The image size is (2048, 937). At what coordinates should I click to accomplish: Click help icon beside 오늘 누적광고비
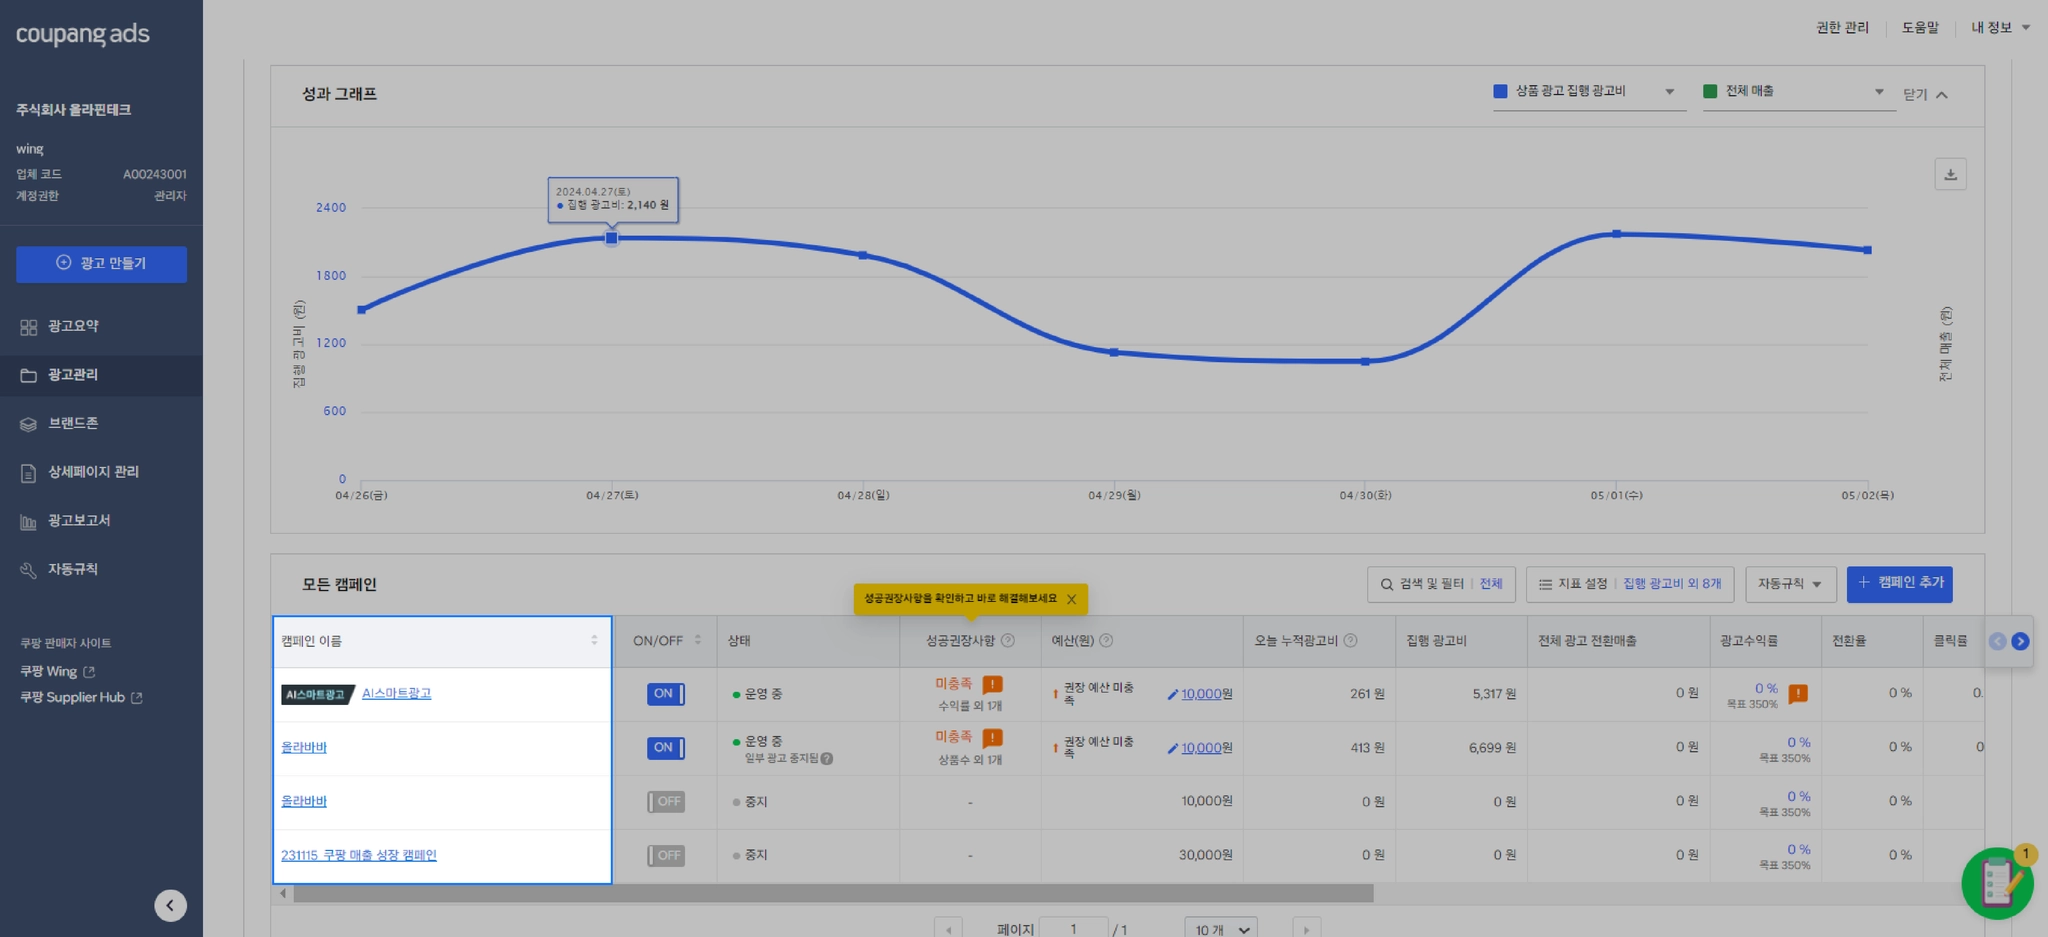1350,640
